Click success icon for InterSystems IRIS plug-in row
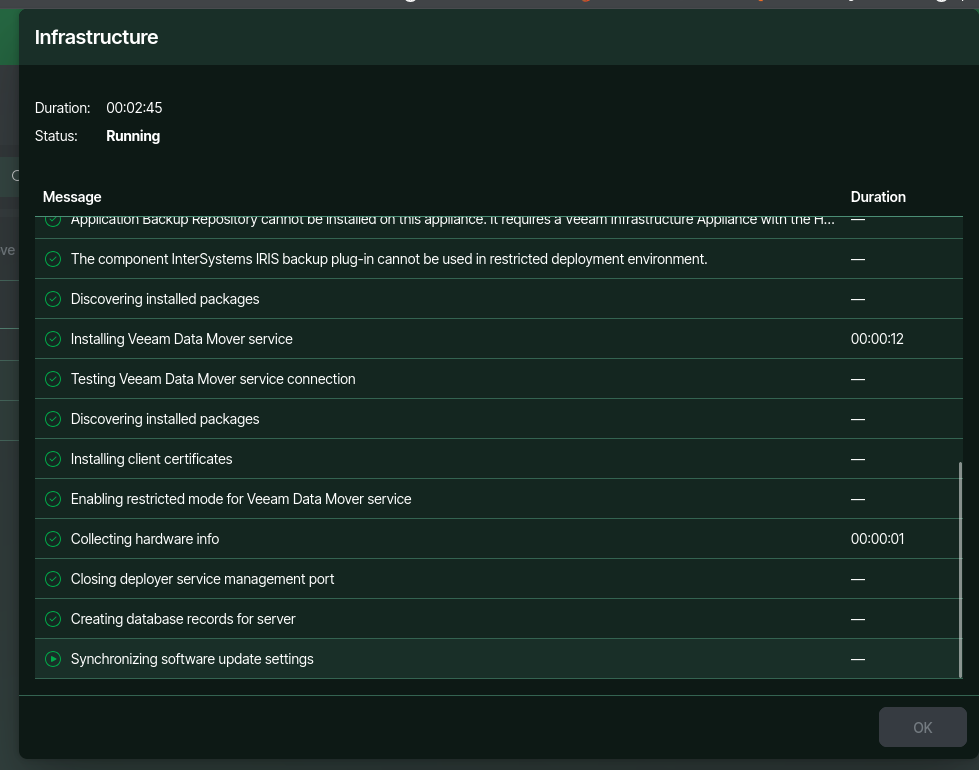This screenshot has width=979, height=770. pyautogui.click(x=53, y=259)
